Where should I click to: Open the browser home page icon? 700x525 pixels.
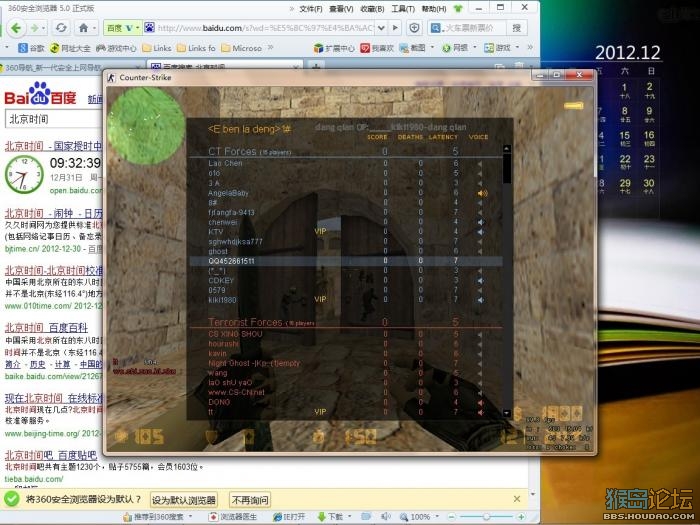tap(83, 28)
